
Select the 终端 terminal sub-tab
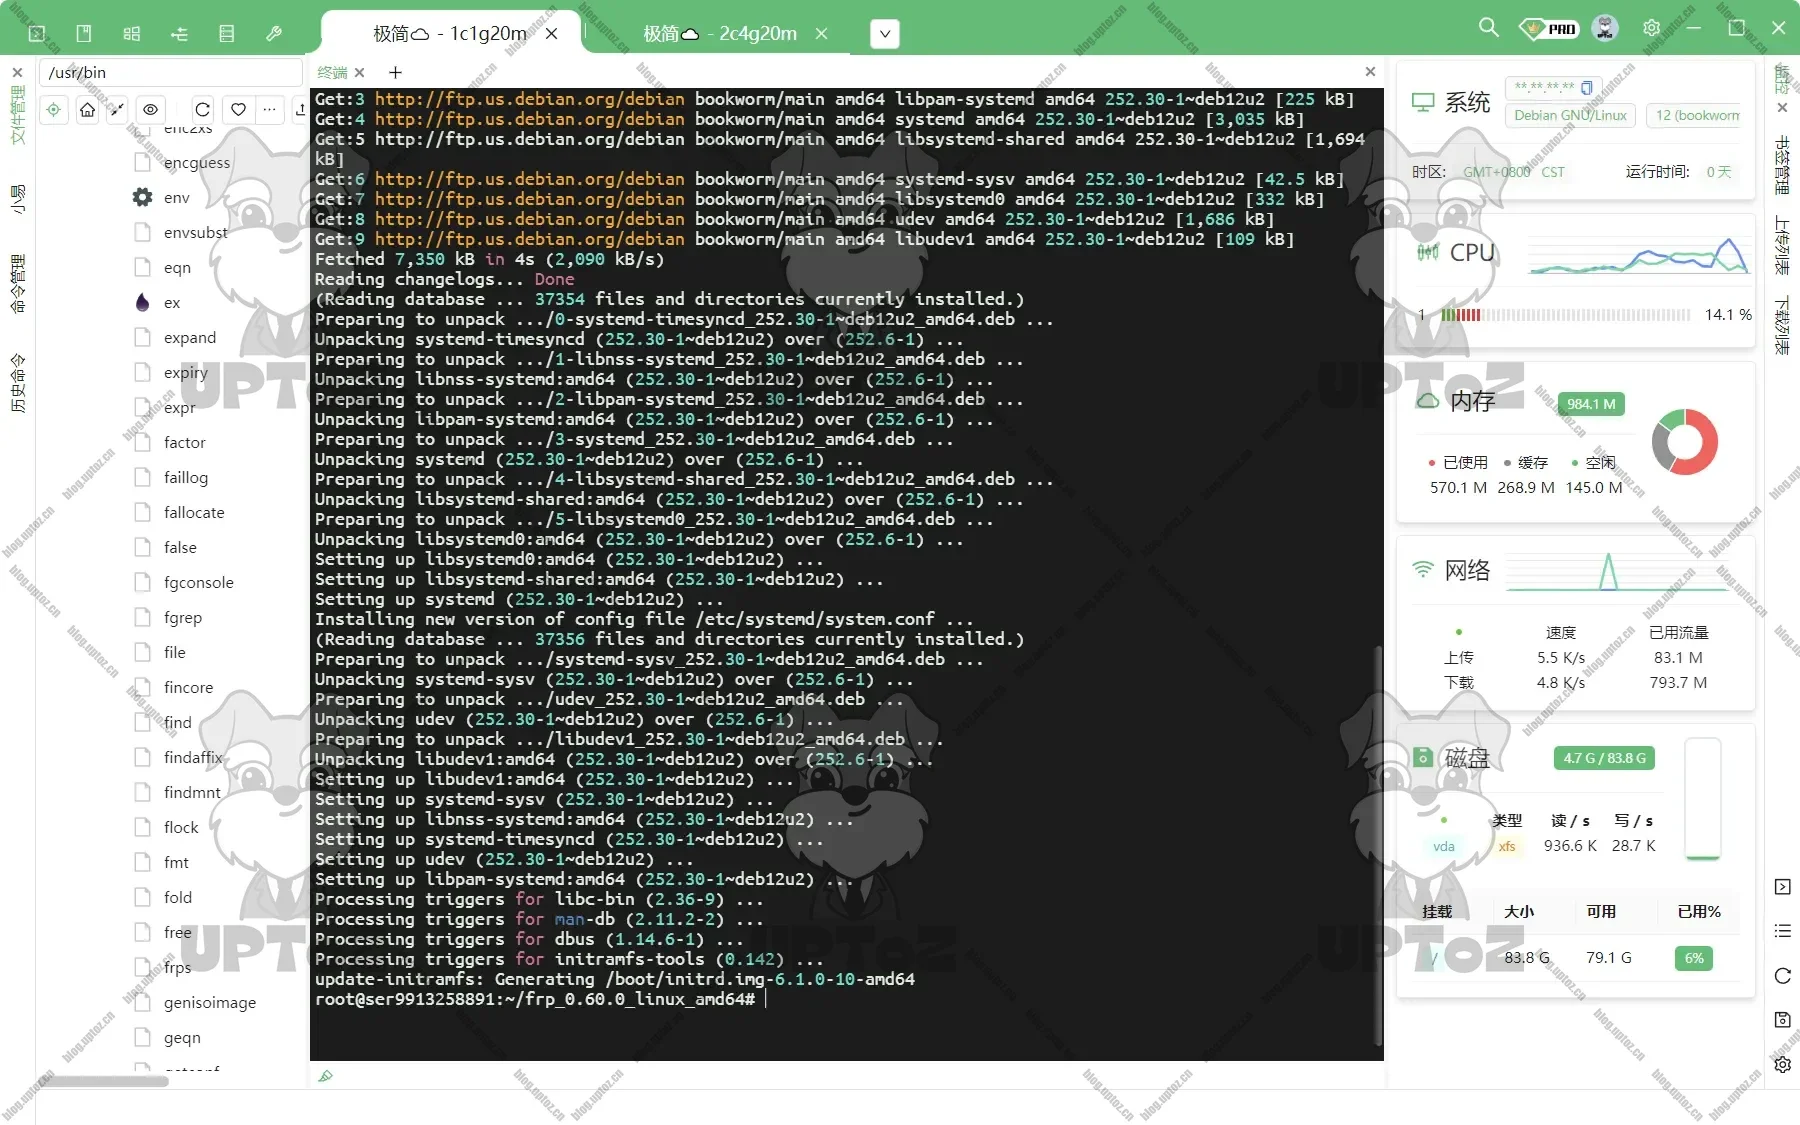pos(332,72)
